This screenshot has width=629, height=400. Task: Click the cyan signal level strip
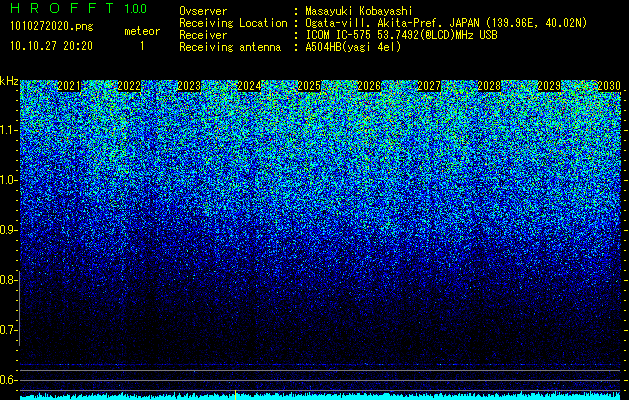point(321,397)
